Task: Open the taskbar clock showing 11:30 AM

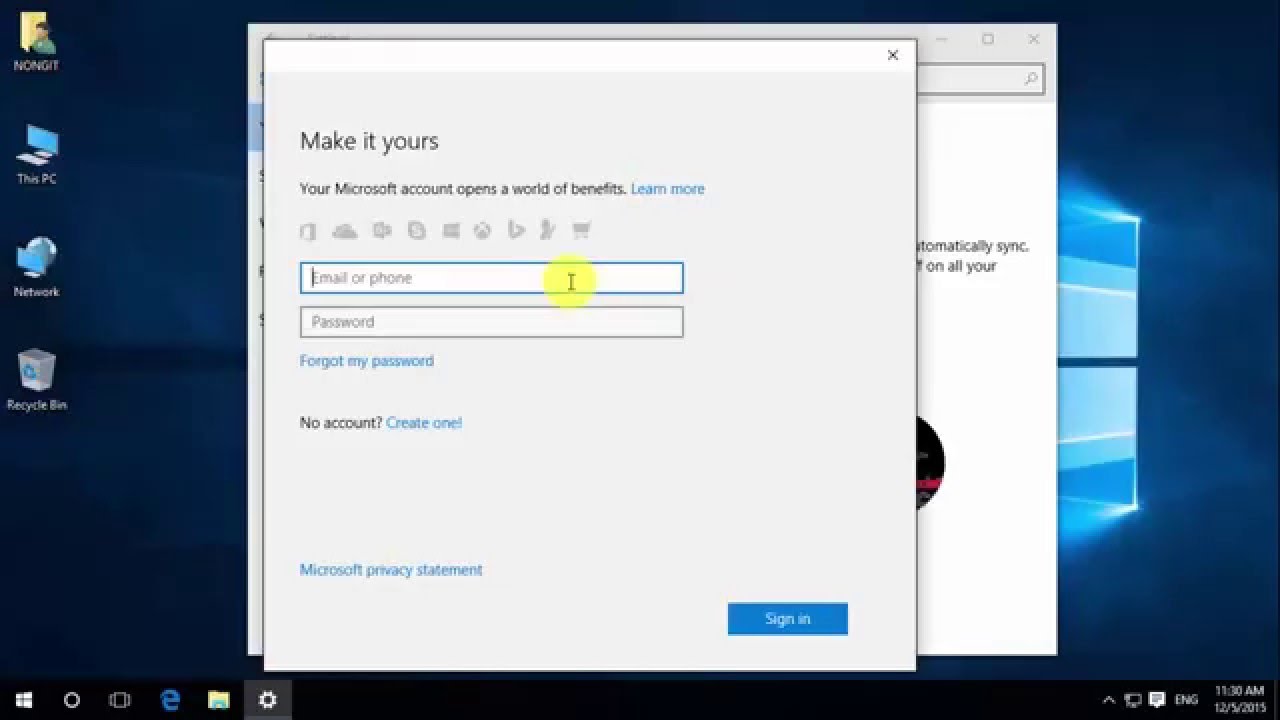Action: [x=1240, y=700]
